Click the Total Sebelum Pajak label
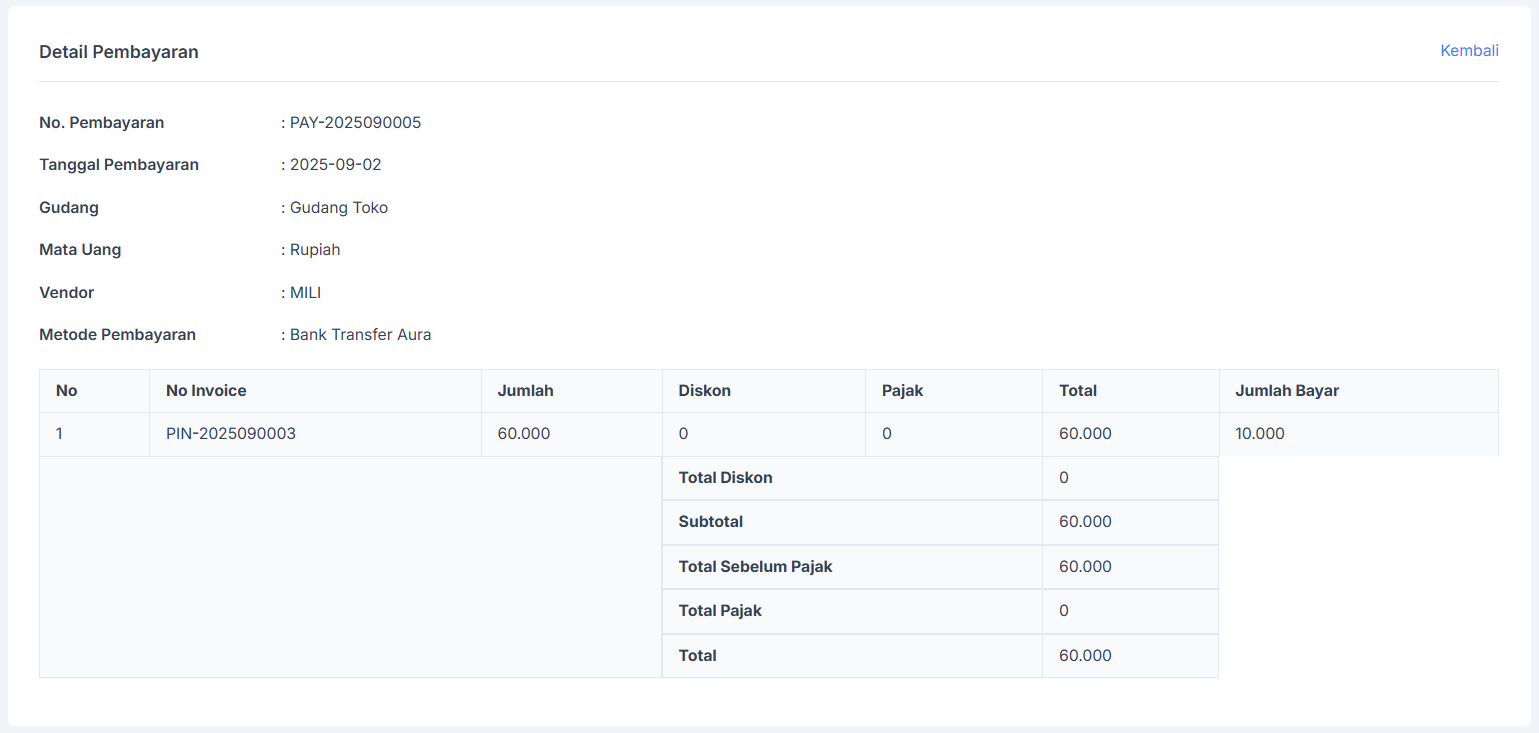The width and height of the screenshot is (1539, 733). tap(755, 567)
